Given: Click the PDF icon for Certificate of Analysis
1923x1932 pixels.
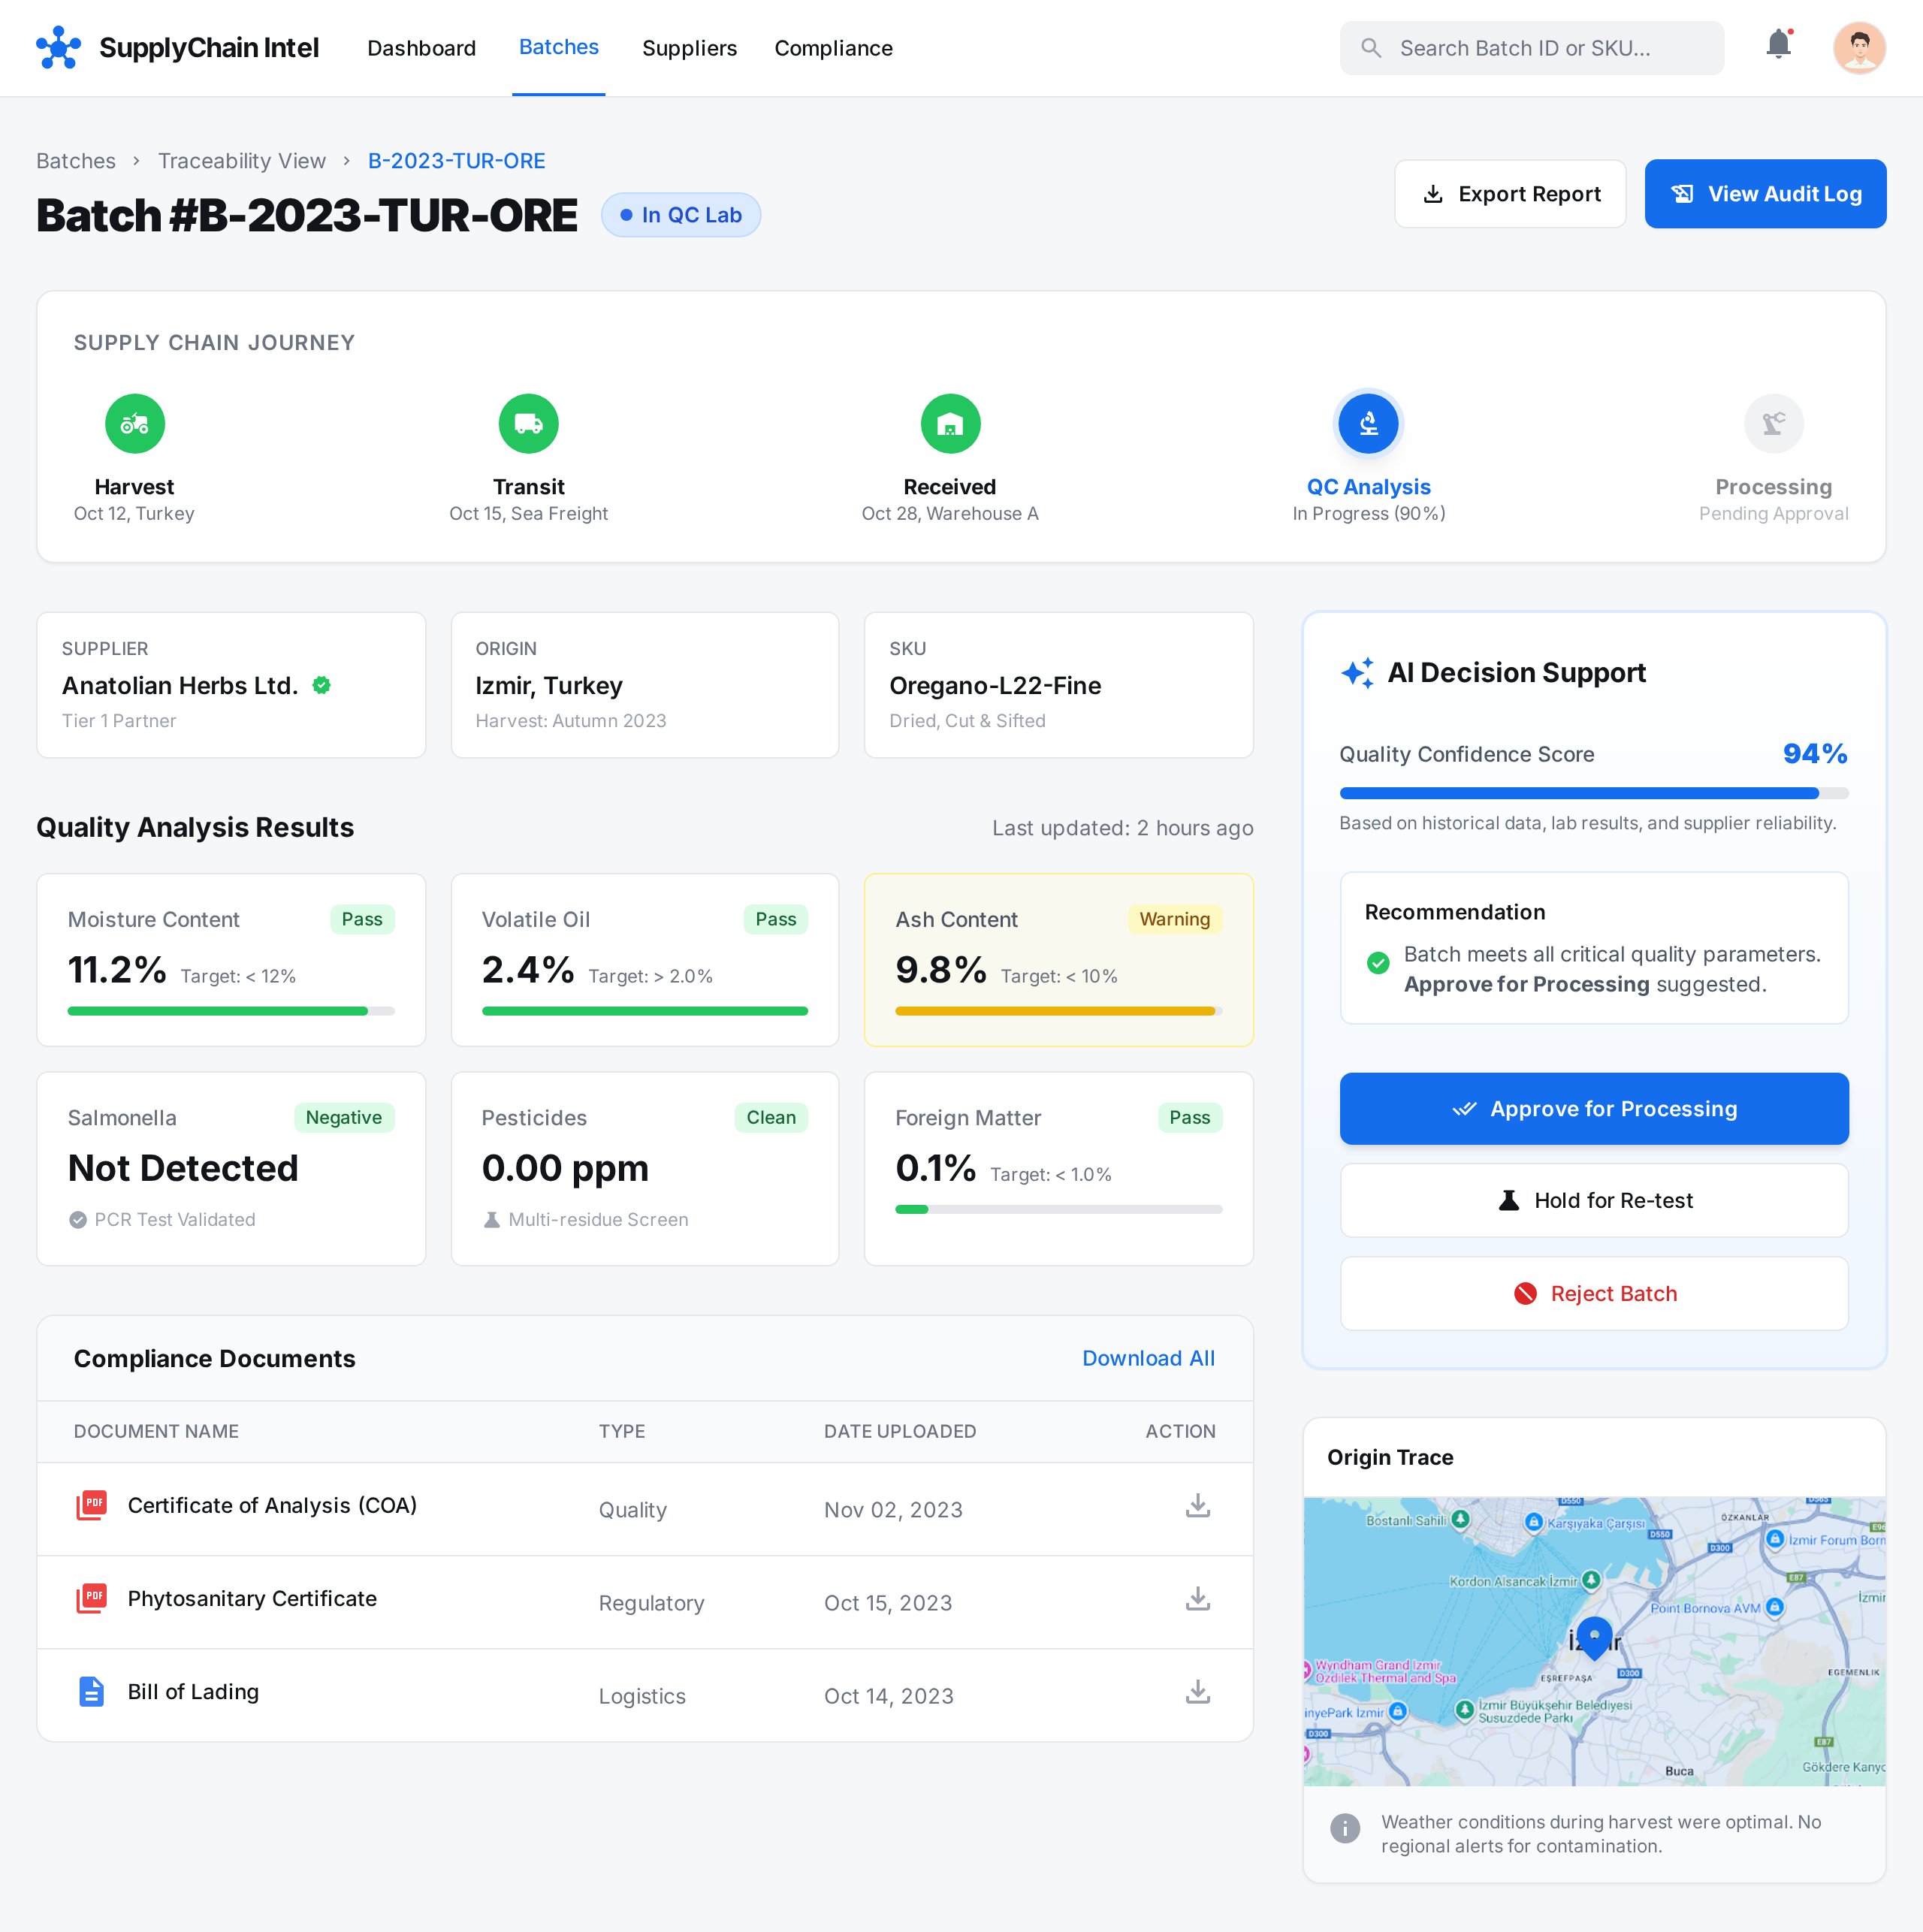Looking at the screenshot, I should pos(91,1505).
